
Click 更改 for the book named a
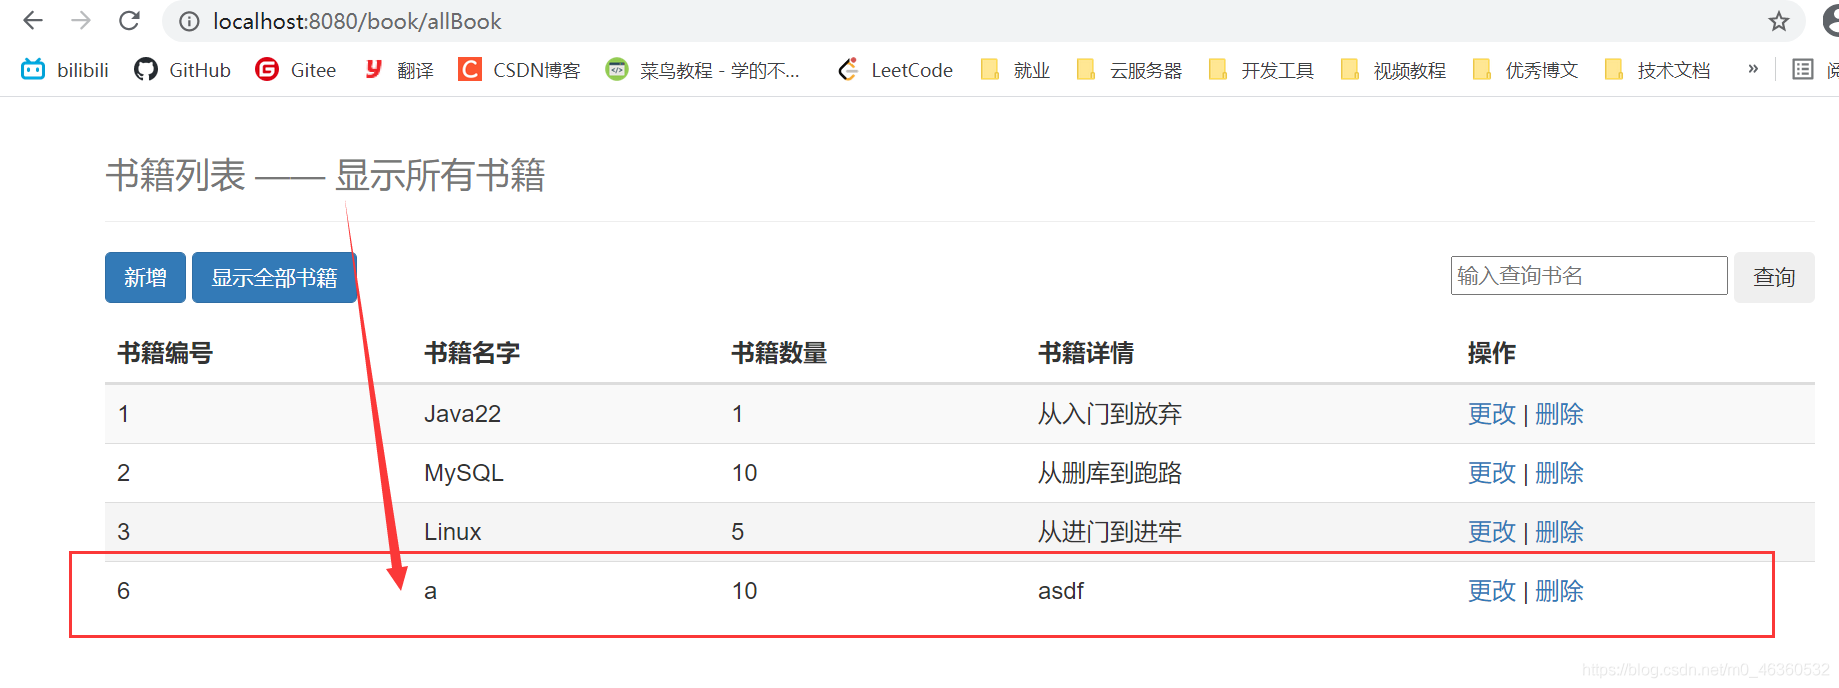(x=1491, y=591)
